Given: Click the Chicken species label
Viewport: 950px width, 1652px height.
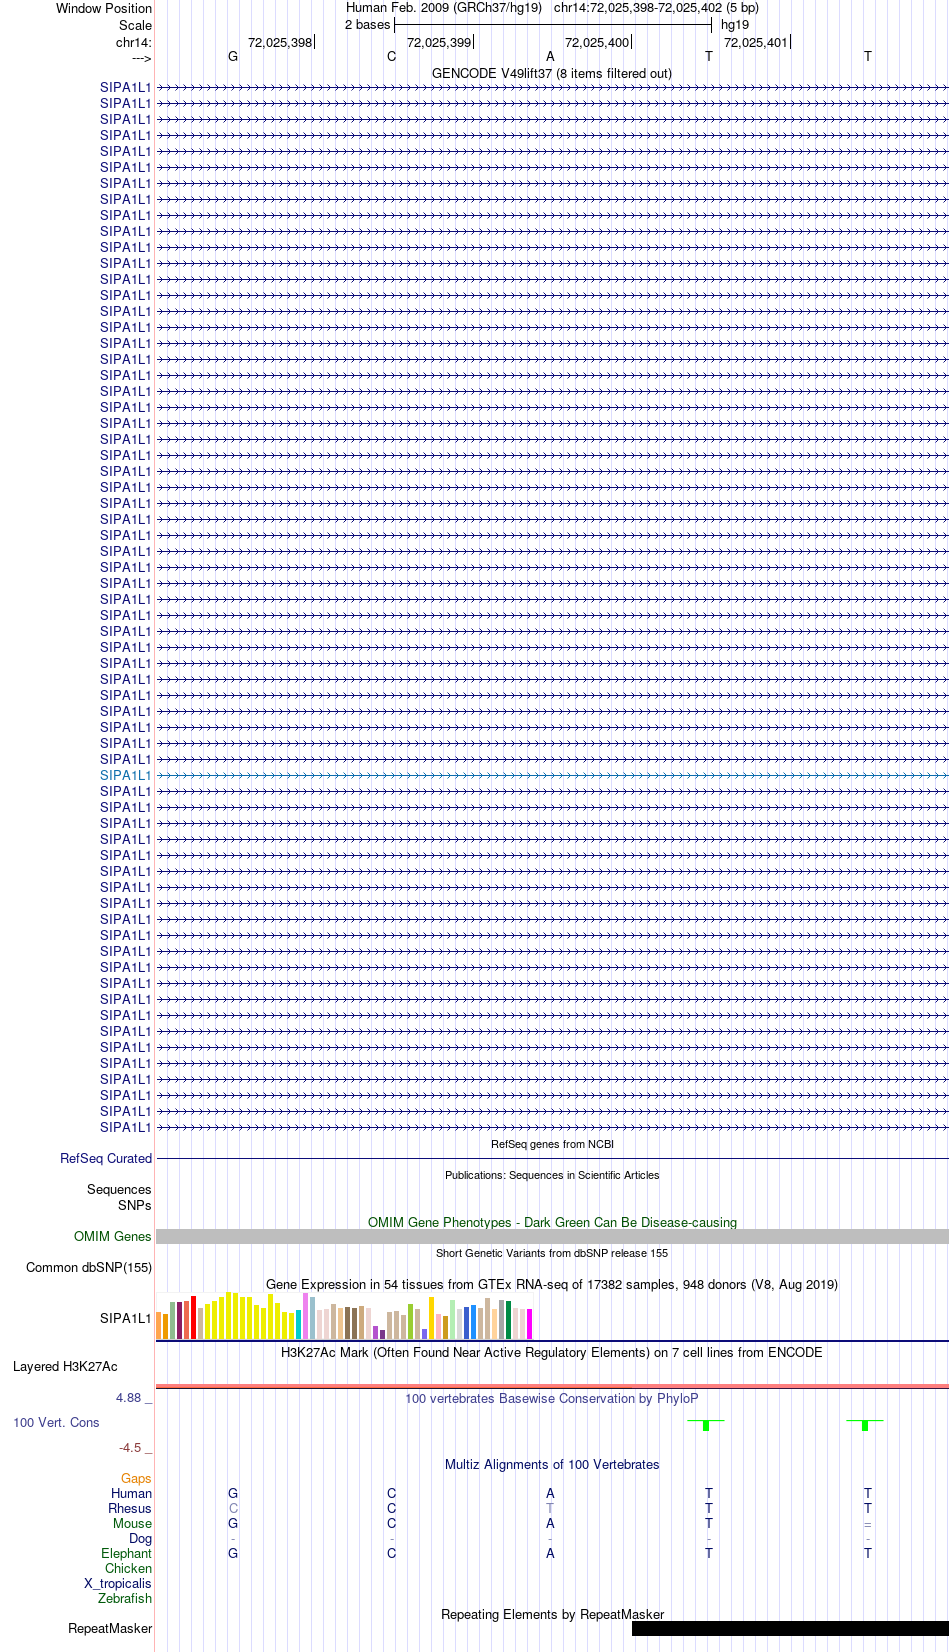Looking at the screenshot, I should coord(129,1568).
